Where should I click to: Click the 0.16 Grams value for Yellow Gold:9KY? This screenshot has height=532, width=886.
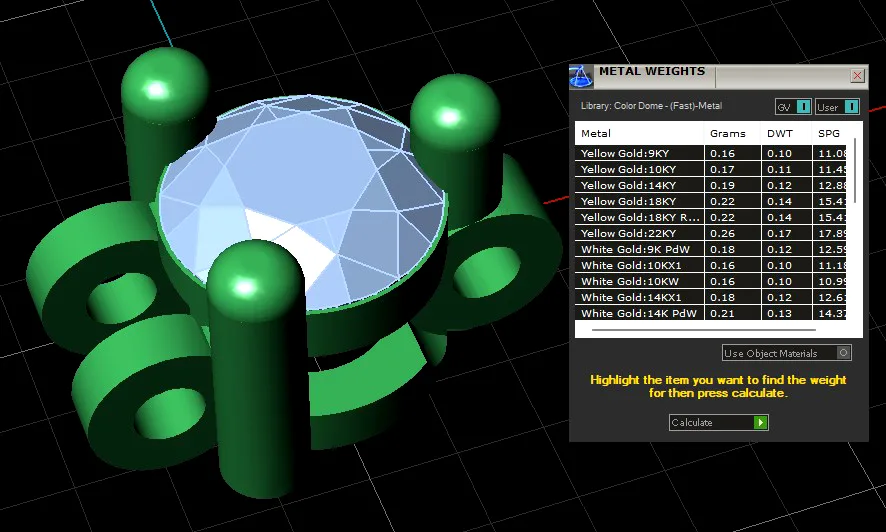(x=722, y=154)
